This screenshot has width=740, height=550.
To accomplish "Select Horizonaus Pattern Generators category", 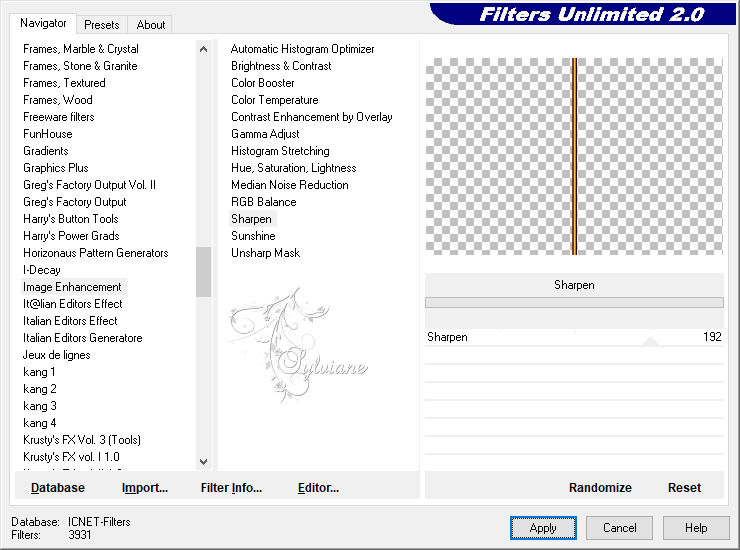I will point(96,253).
